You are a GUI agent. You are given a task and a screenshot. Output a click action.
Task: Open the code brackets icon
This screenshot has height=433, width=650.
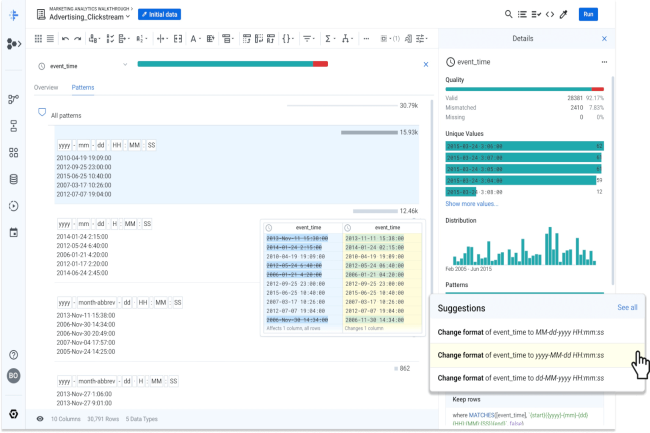coord(550,14)
